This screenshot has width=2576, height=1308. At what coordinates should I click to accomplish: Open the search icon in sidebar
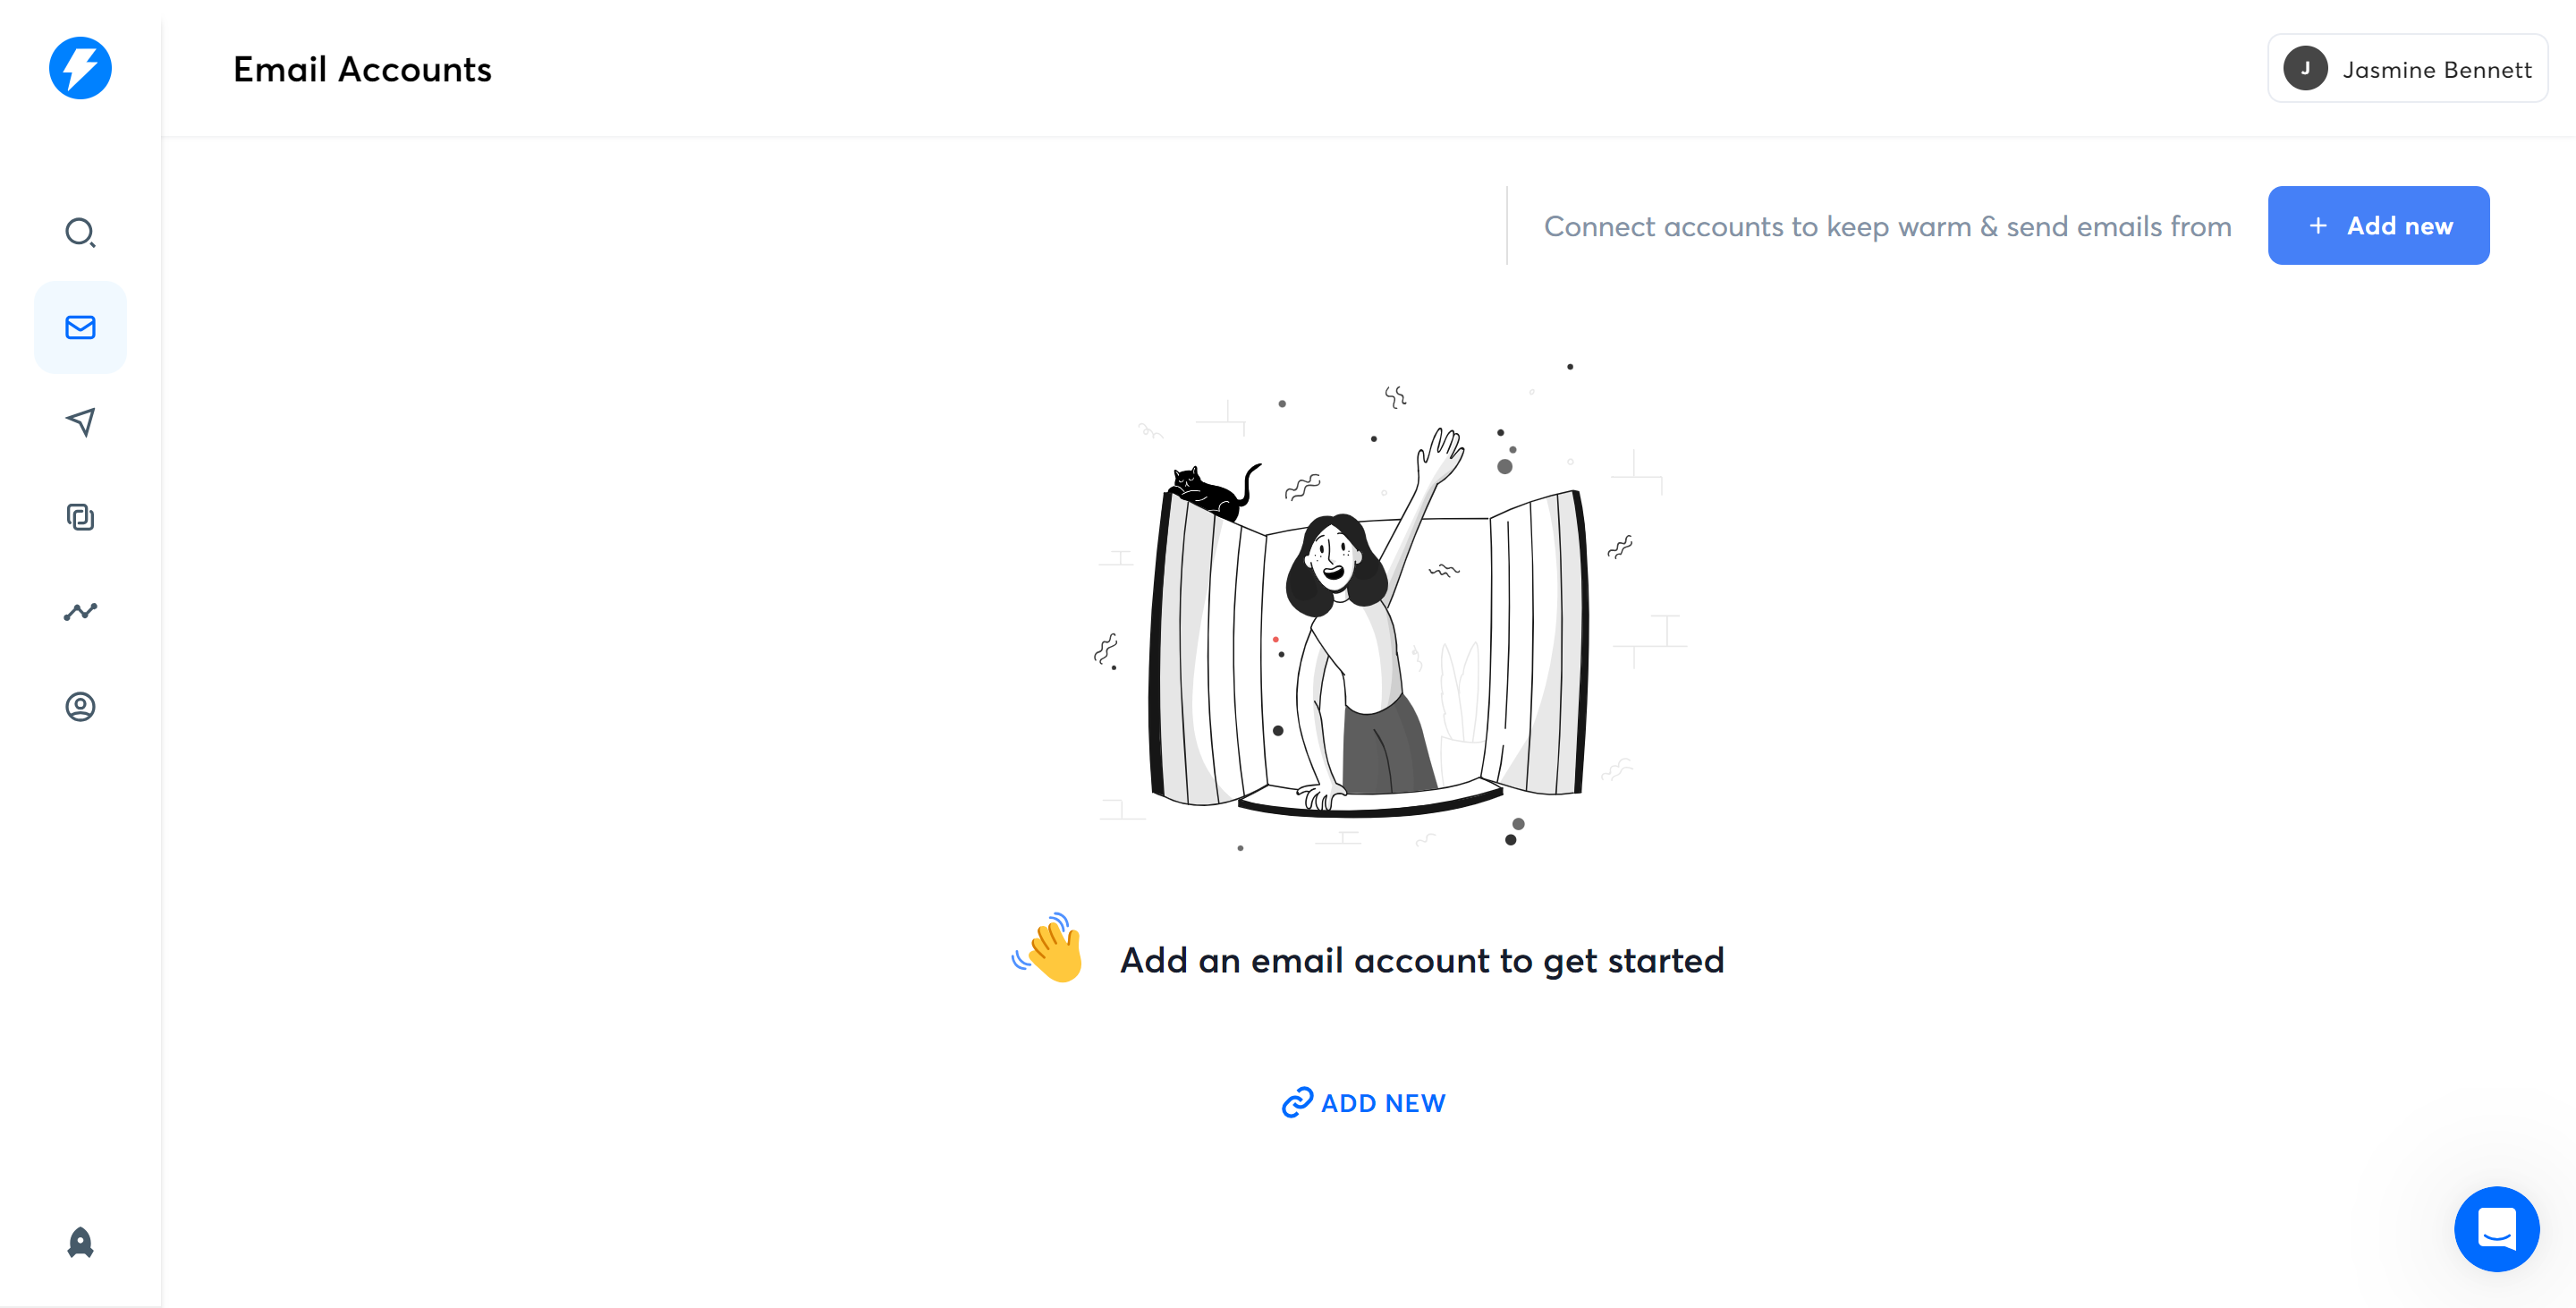[80, 234]
